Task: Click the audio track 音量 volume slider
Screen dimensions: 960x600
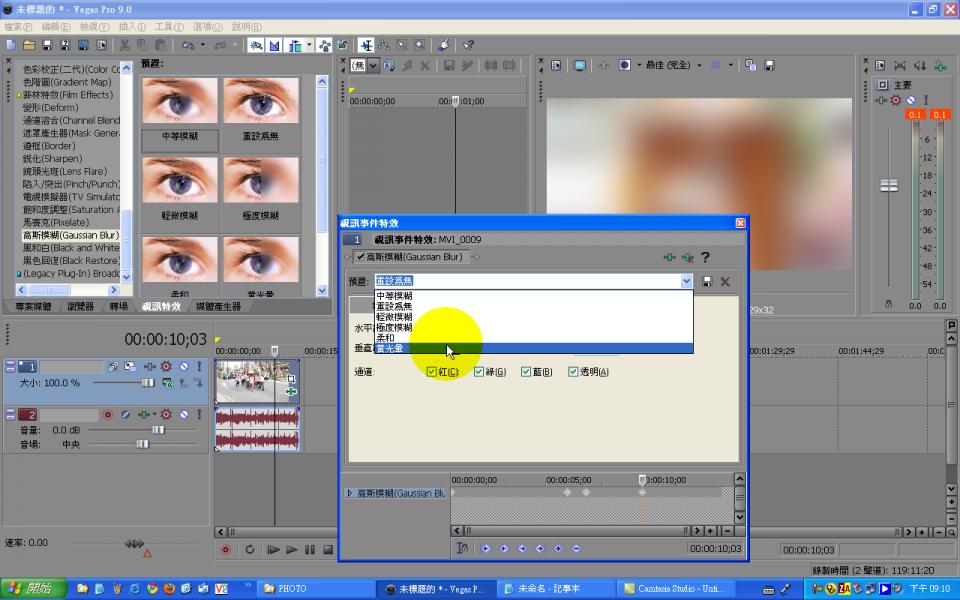Action: [157, 430]
